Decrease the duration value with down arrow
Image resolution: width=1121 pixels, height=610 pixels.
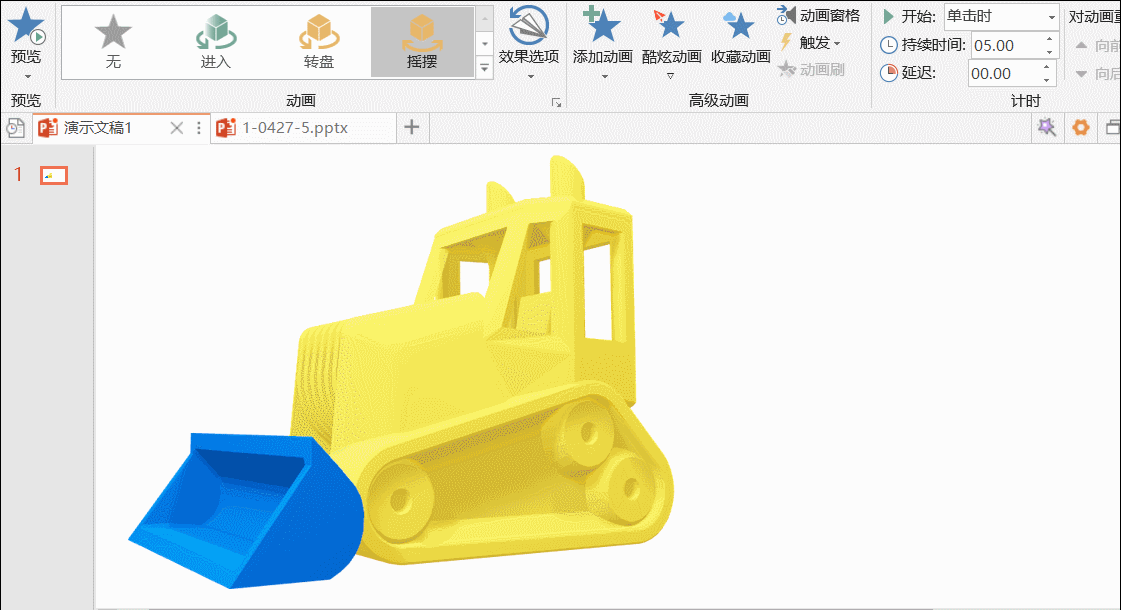1050,52
